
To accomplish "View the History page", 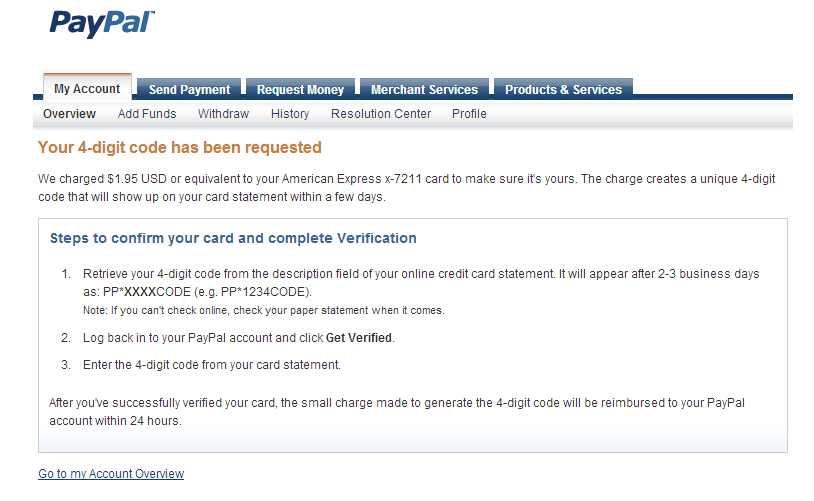I will 290,114.
